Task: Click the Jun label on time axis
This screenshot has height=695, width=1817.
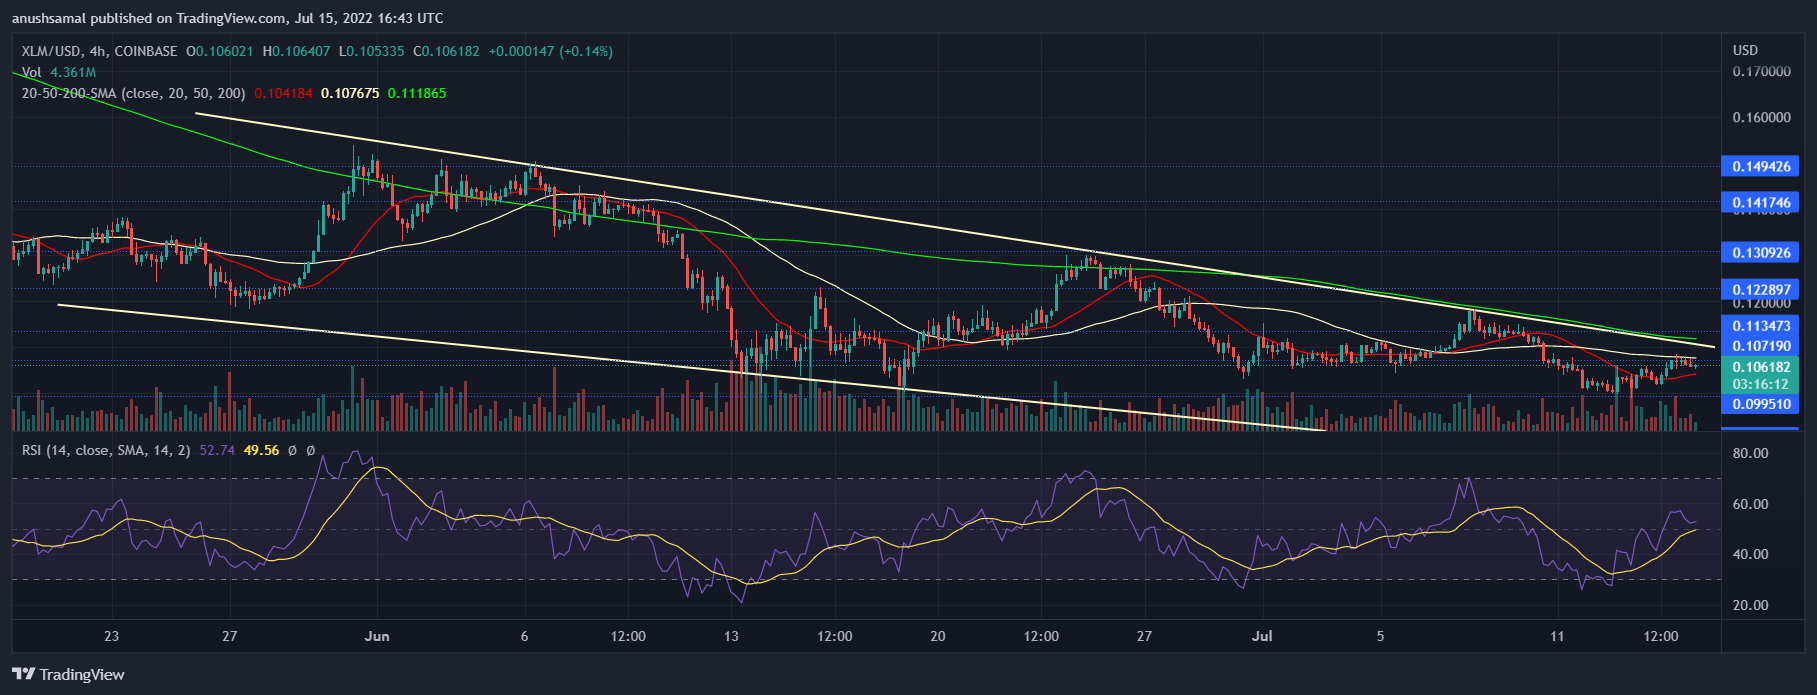Action: [377, 637]
